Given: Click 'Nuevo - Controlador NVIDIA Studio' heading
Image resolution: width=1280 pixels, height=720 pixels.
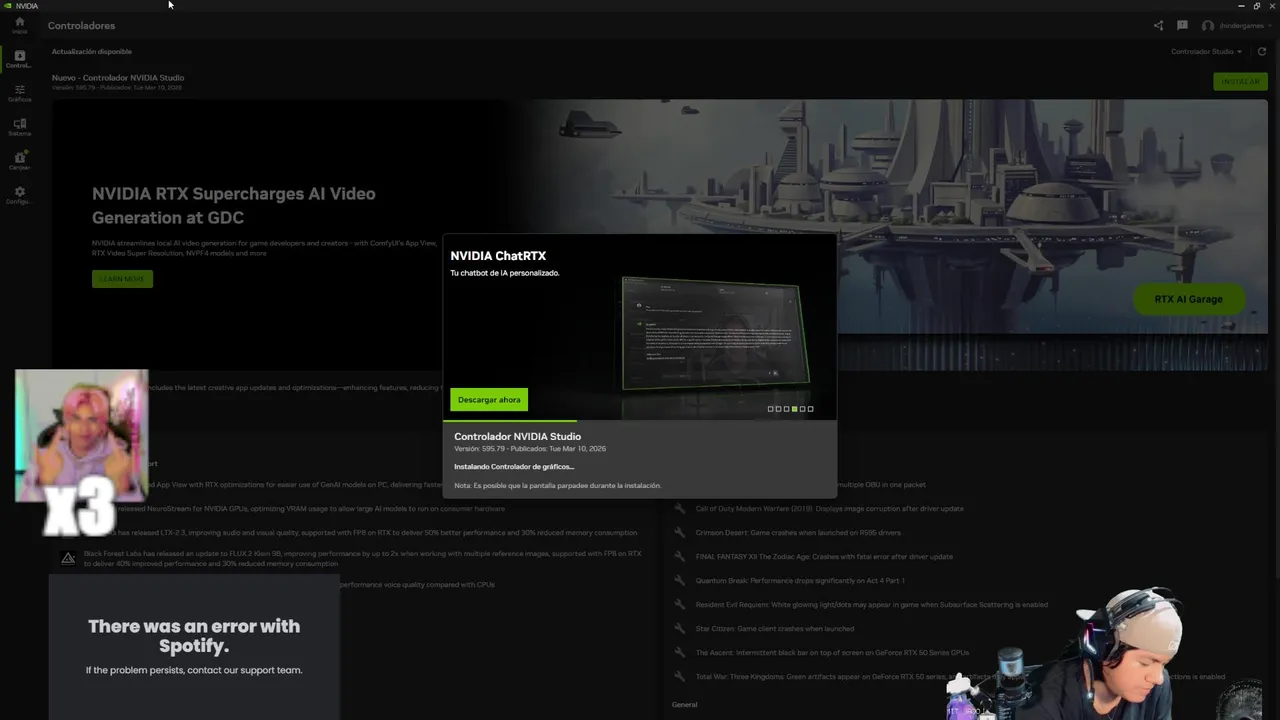Looking at the screenshot, I should 118,77.
